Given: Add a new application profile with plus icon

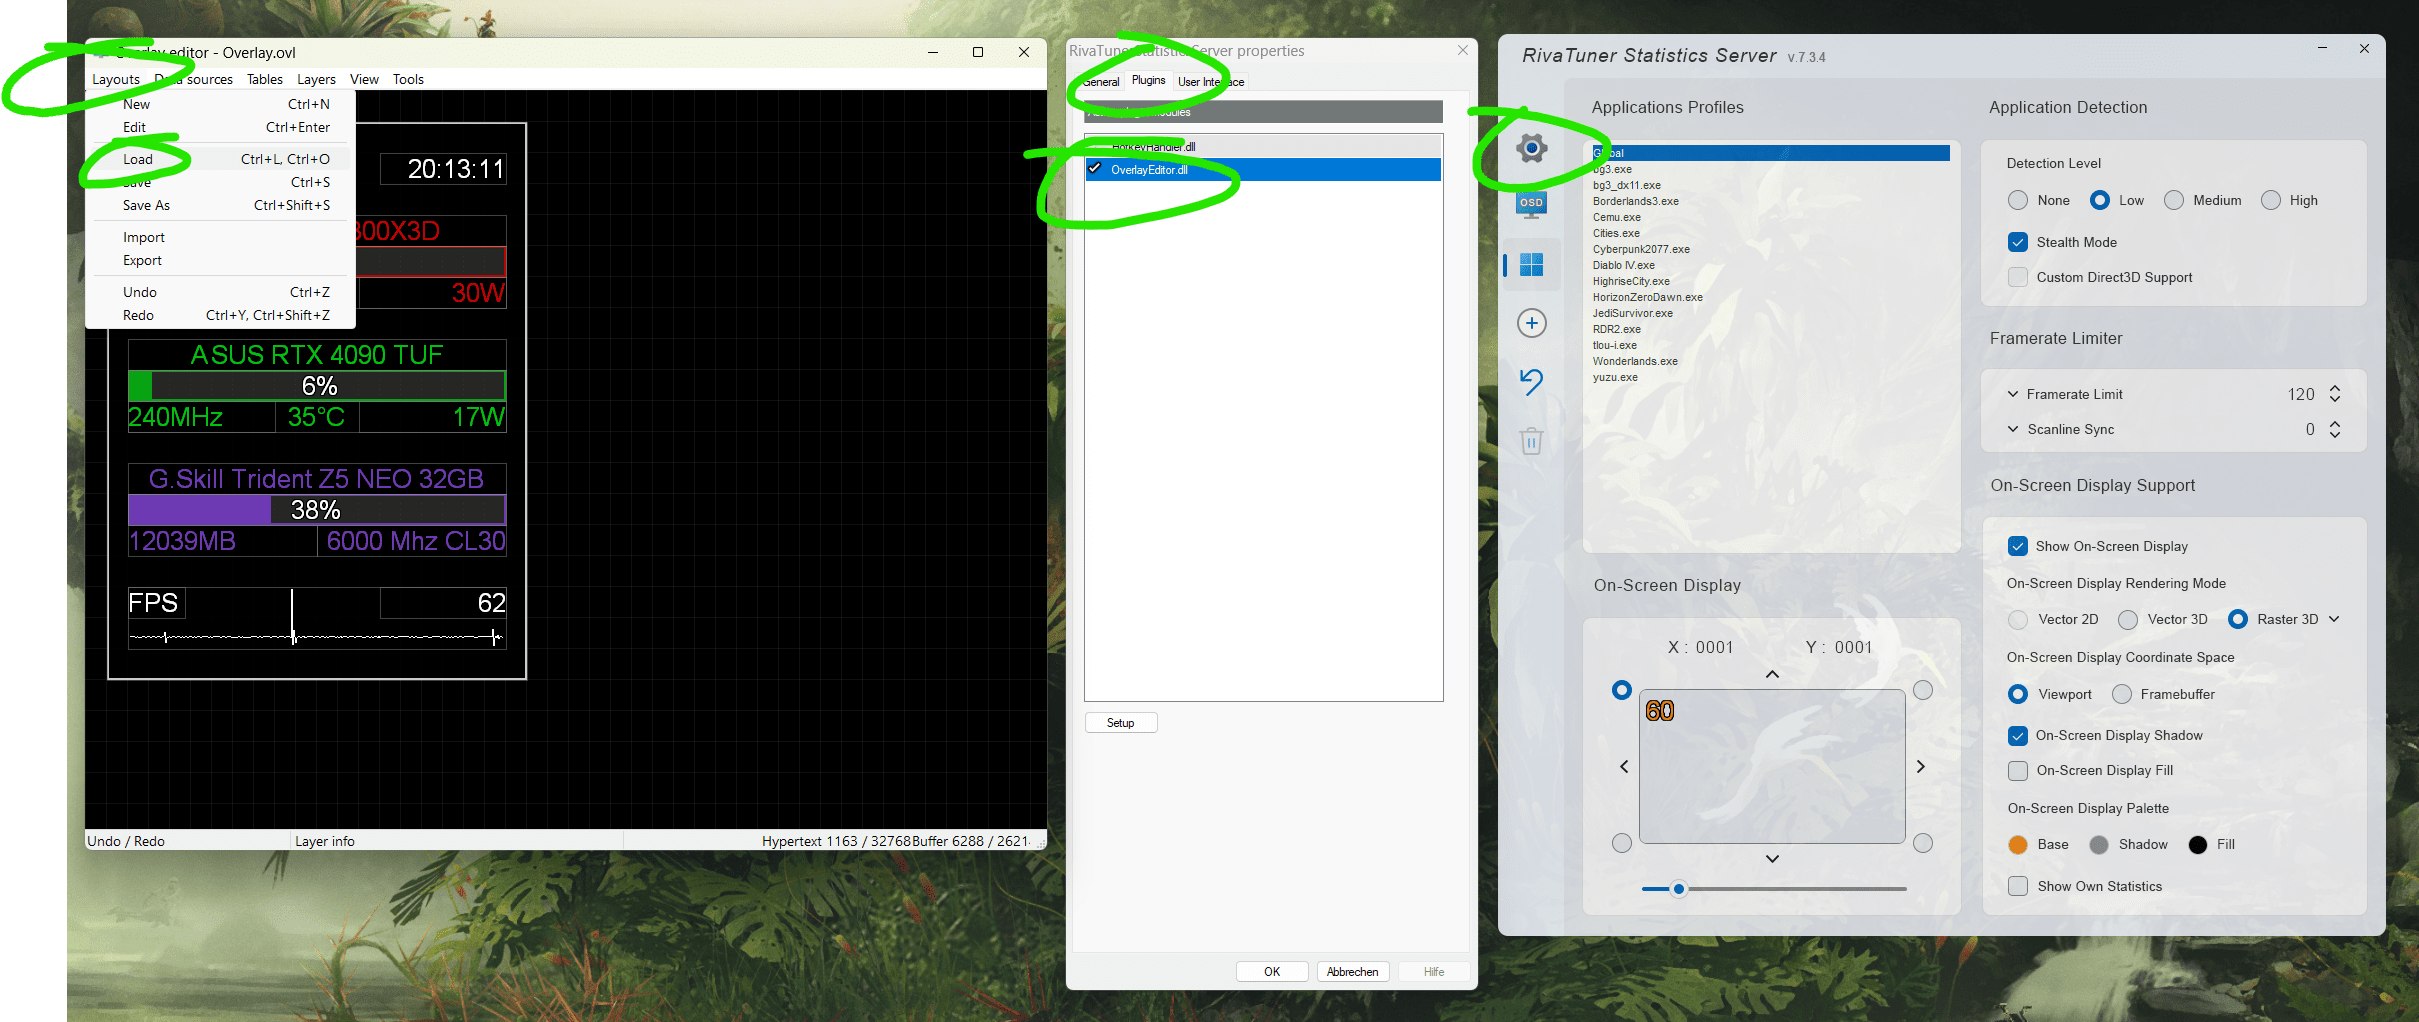Looking at the screenshot, I should [x=1531, y=323].
